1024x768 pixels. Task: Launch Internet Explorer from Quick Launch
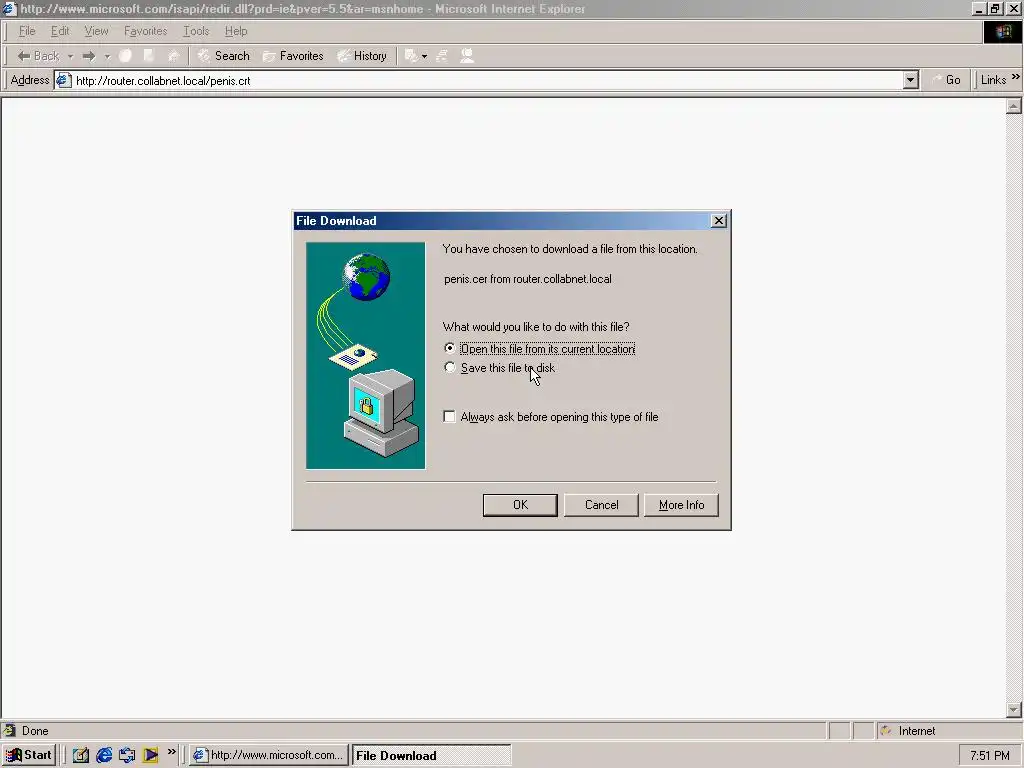(104, 755)
